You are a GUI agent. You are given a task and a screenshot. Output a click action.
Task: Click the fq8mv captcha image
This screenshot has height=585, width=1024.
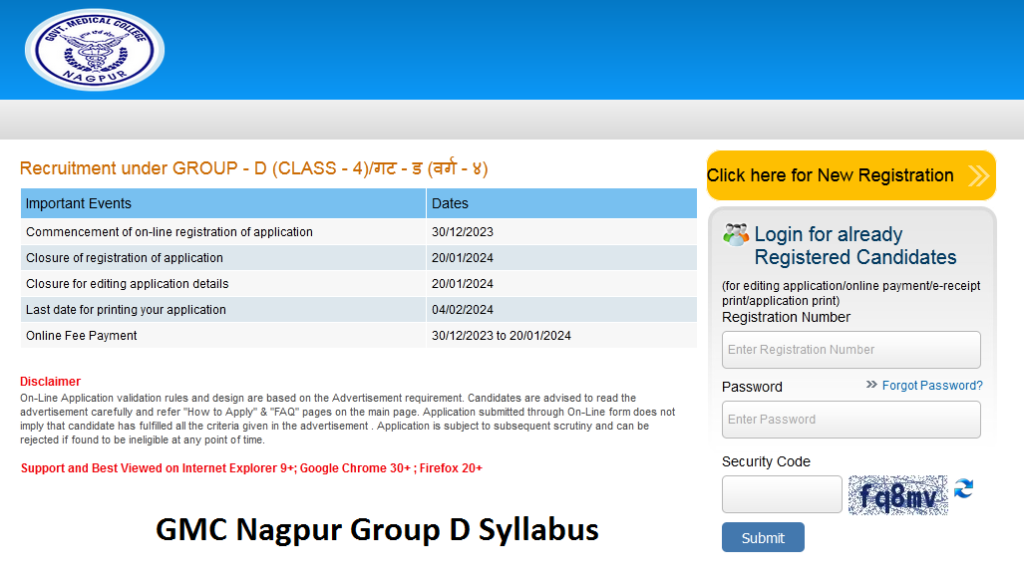point(897,496)
